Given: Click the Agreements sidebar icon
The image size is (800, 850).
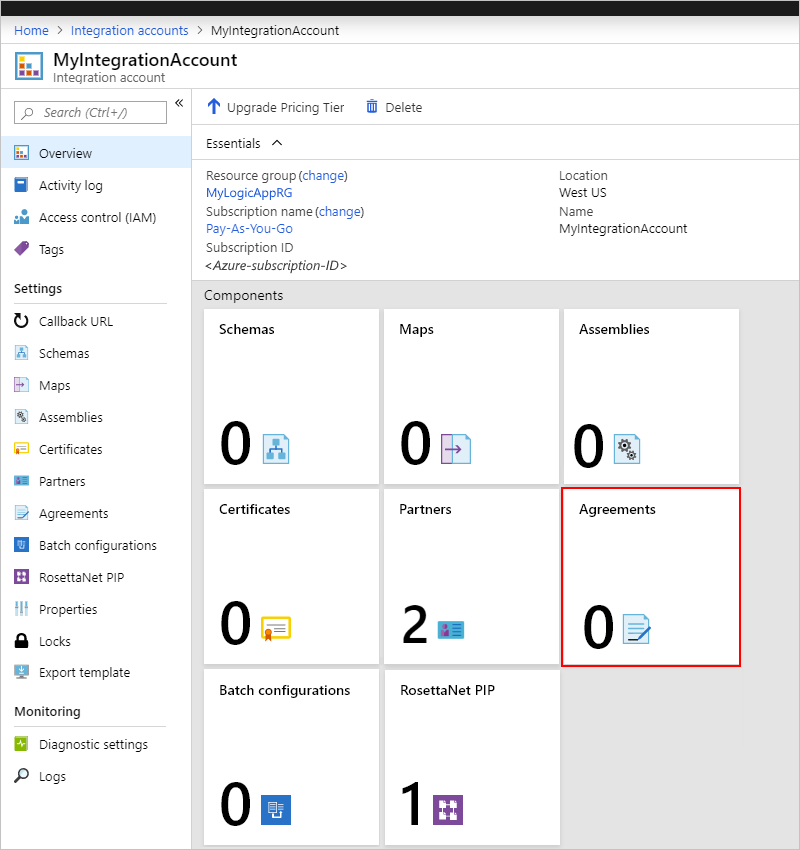Looking at the screenshot, I should [22, 513].
